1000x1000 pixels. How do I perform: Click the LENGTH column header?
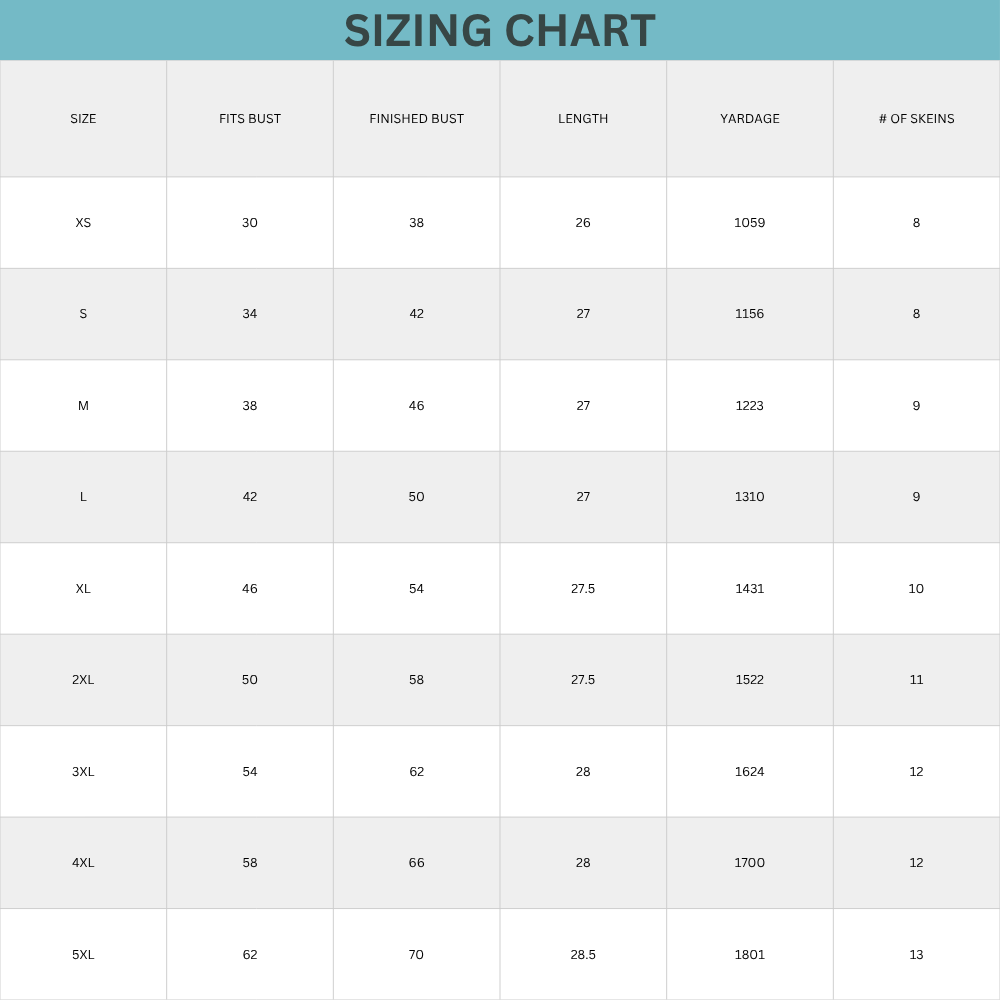point(583,119)
